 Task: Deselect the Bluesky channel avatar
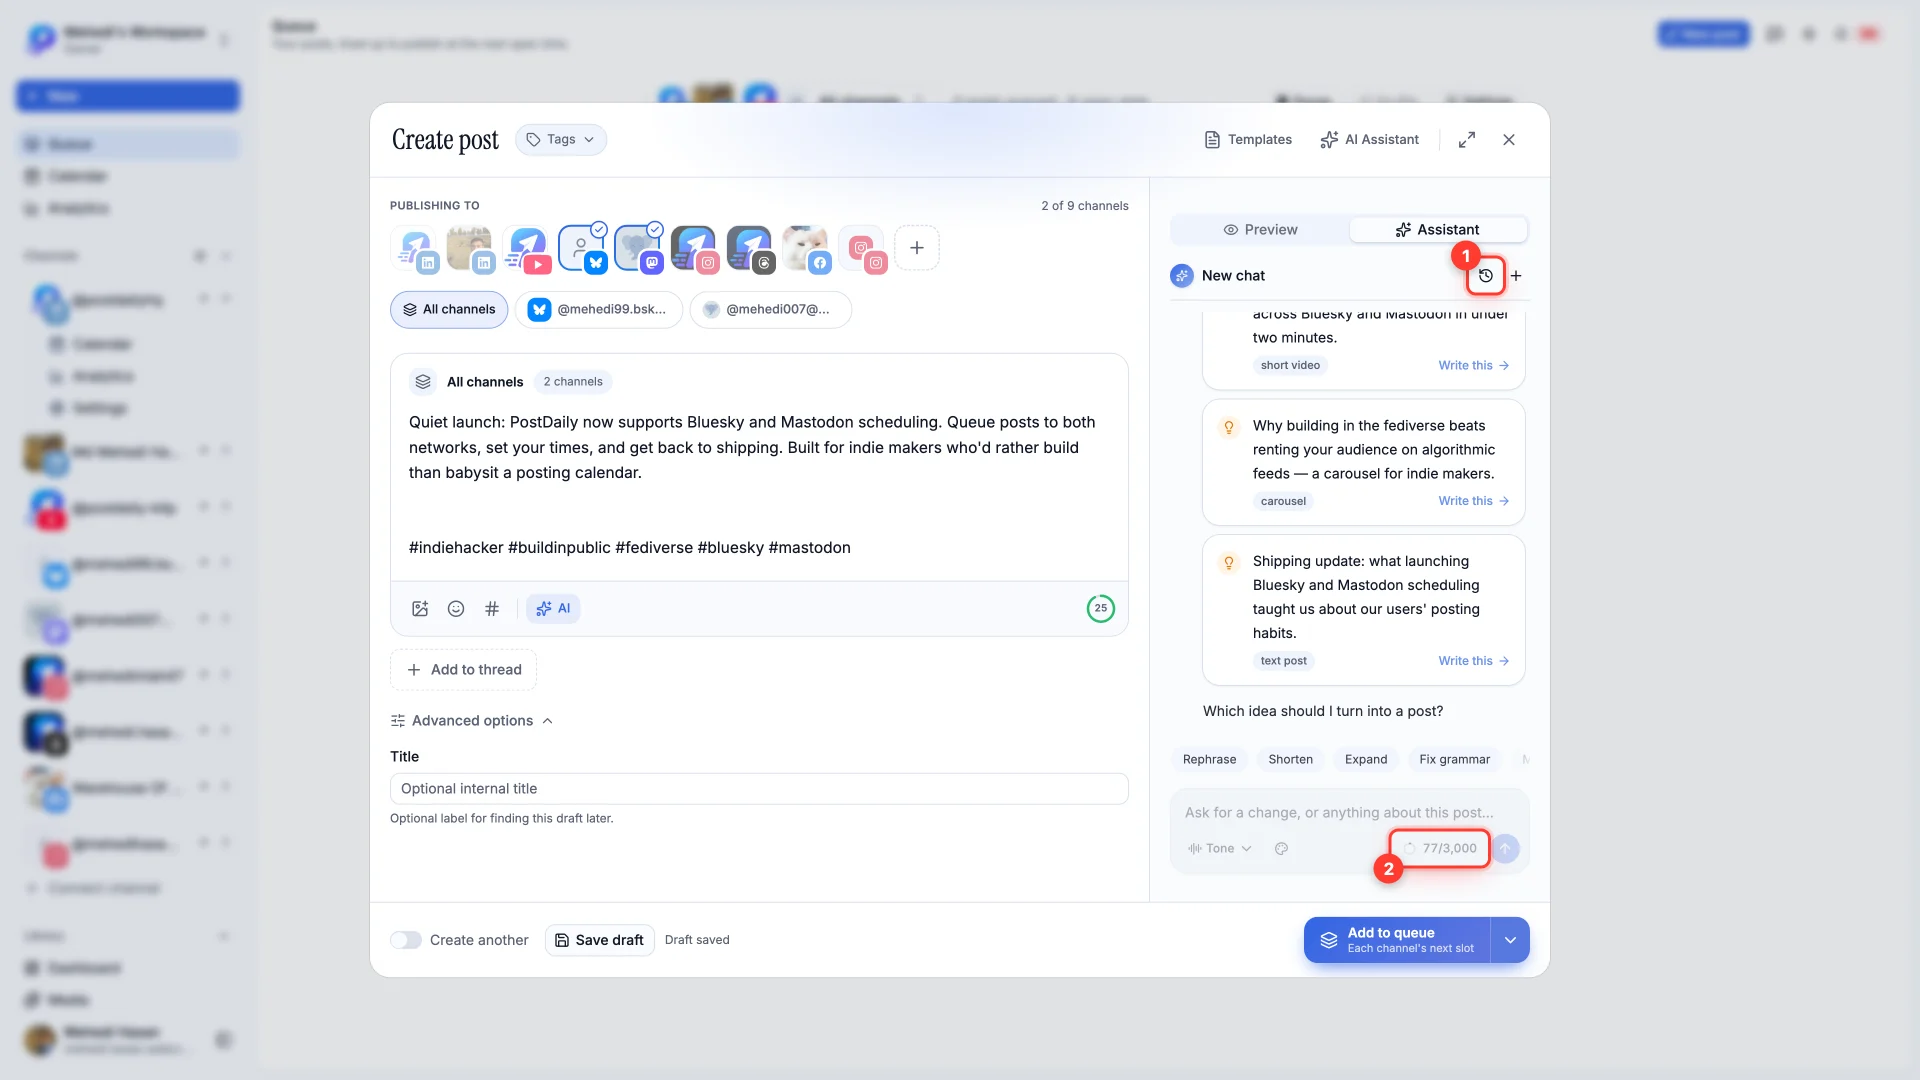[582, 248]
